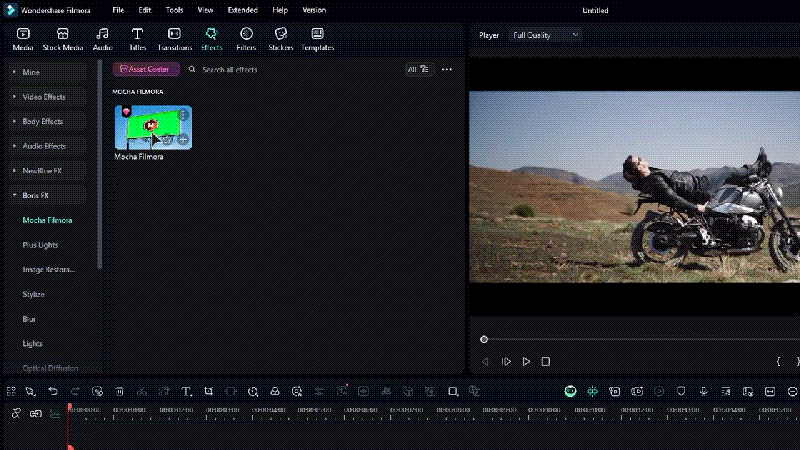Open the File menu
Image resolution: width=800 pixels, height=450 pixels.
118,10
